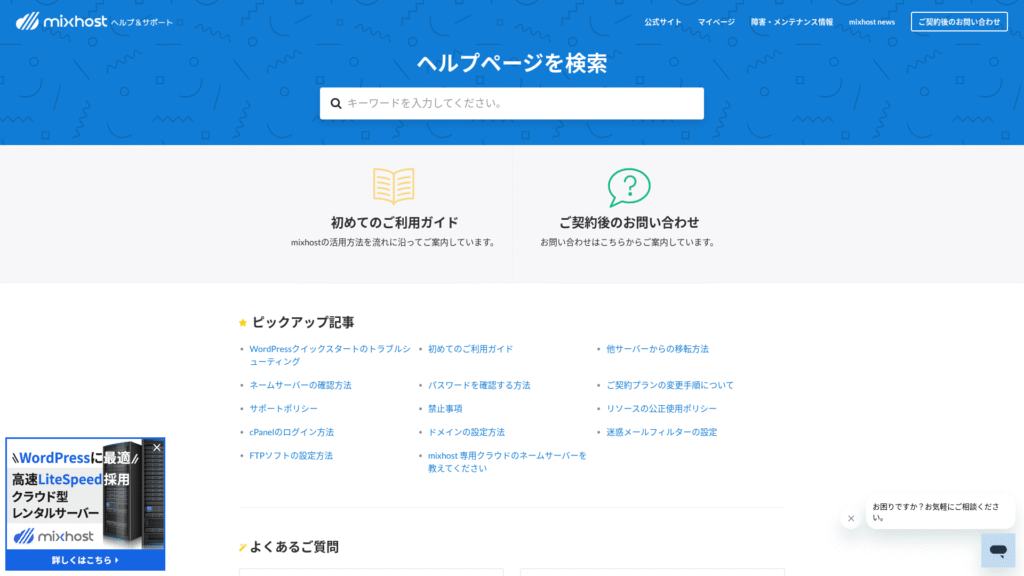
Task: Go to マイページ in the header menu
Action: click(716, 22)
